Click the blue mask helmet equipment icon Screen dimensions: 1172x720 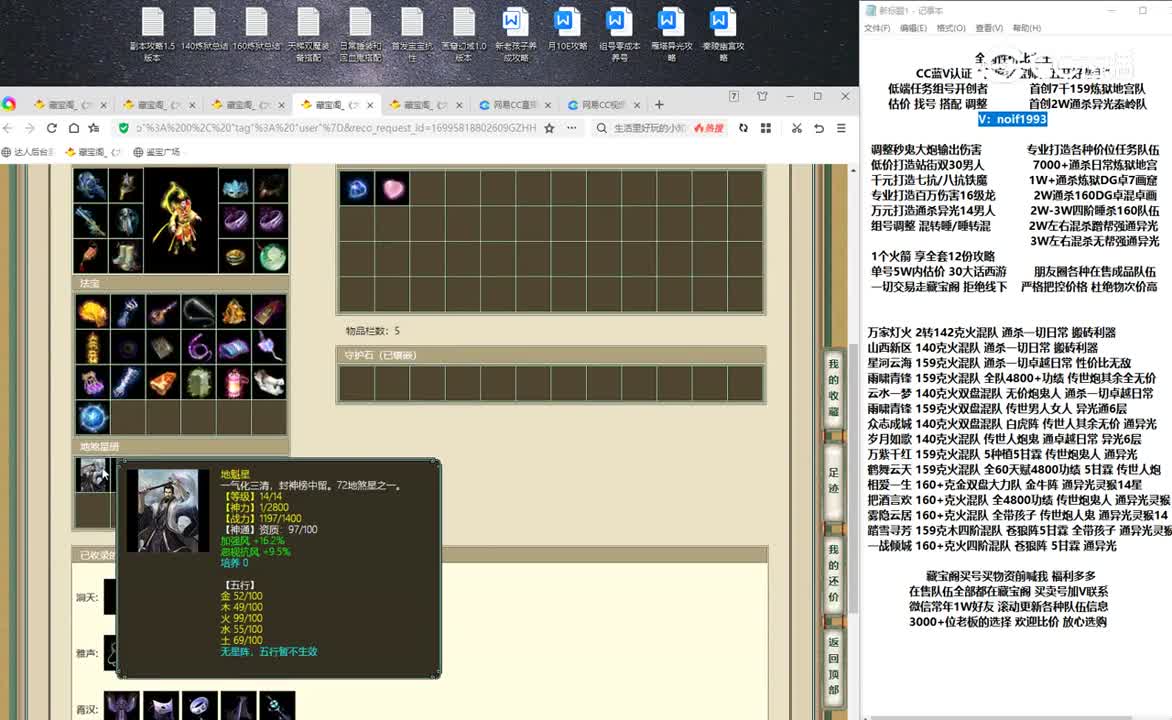pyautogui.click(x=235, y=186)
